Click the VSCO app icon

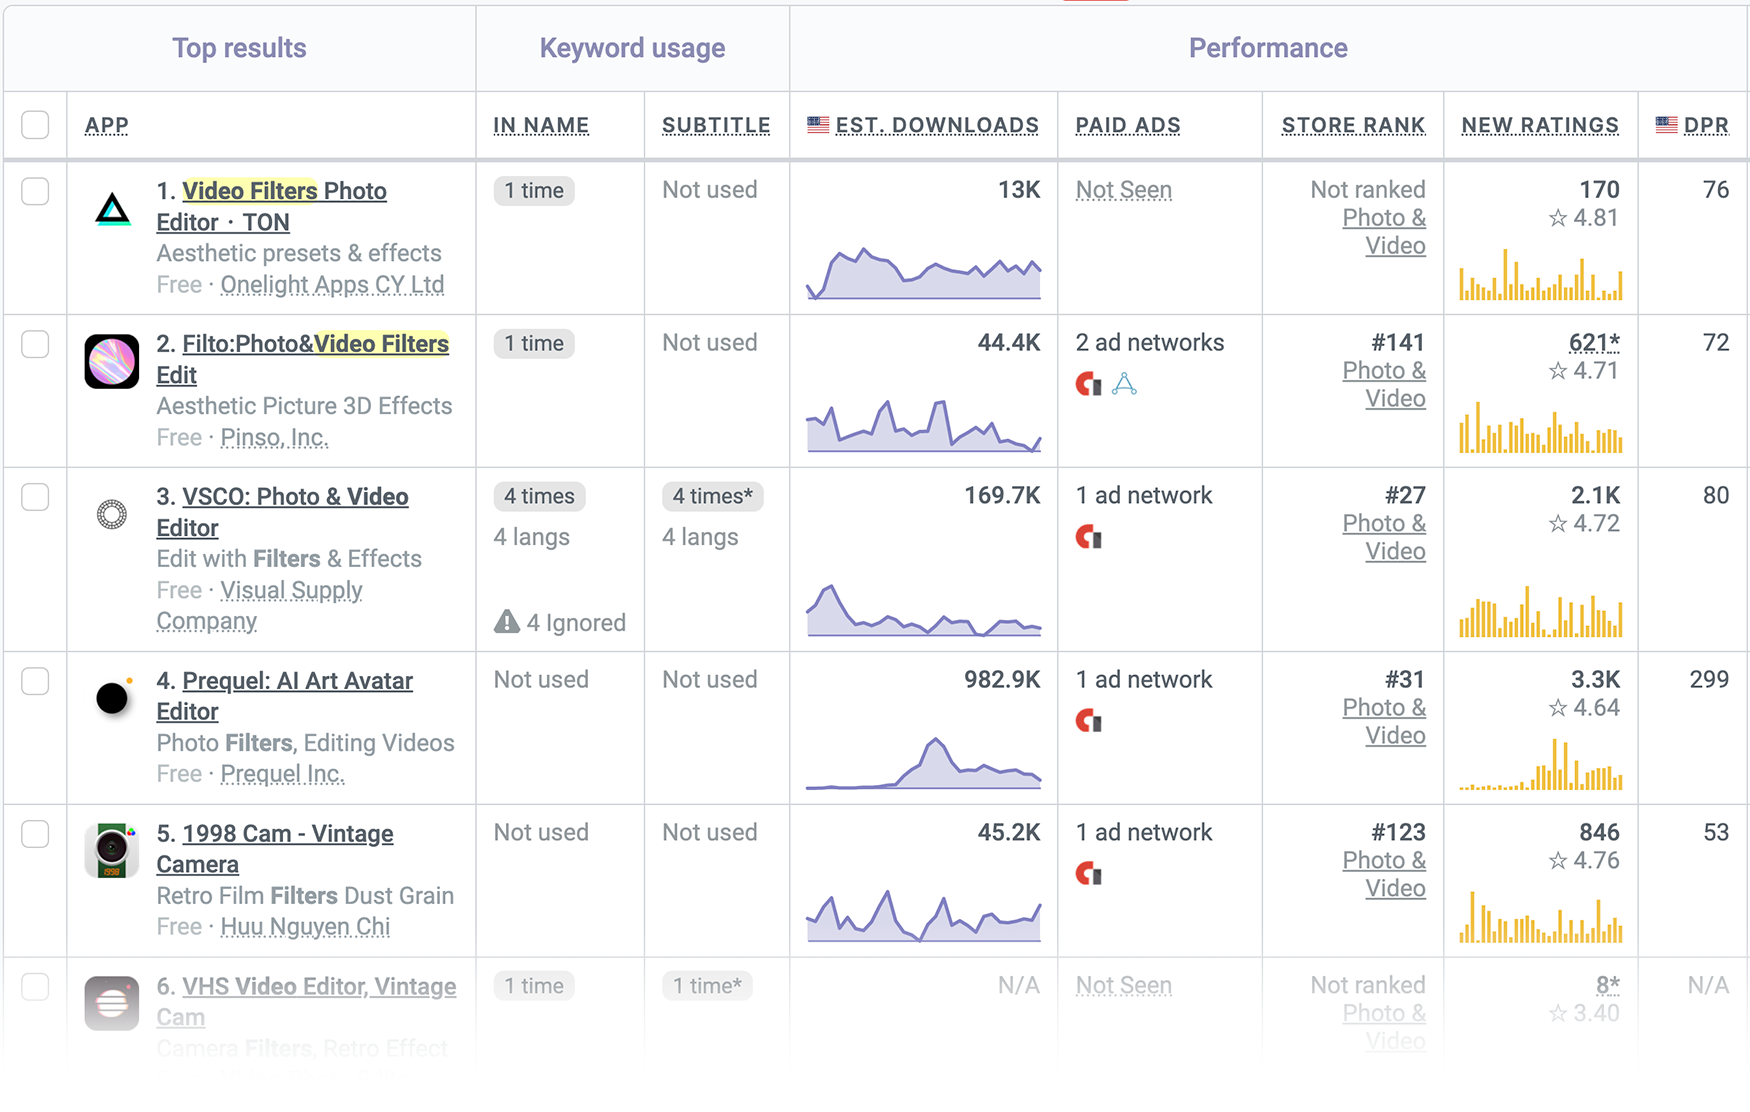[112, 514]
